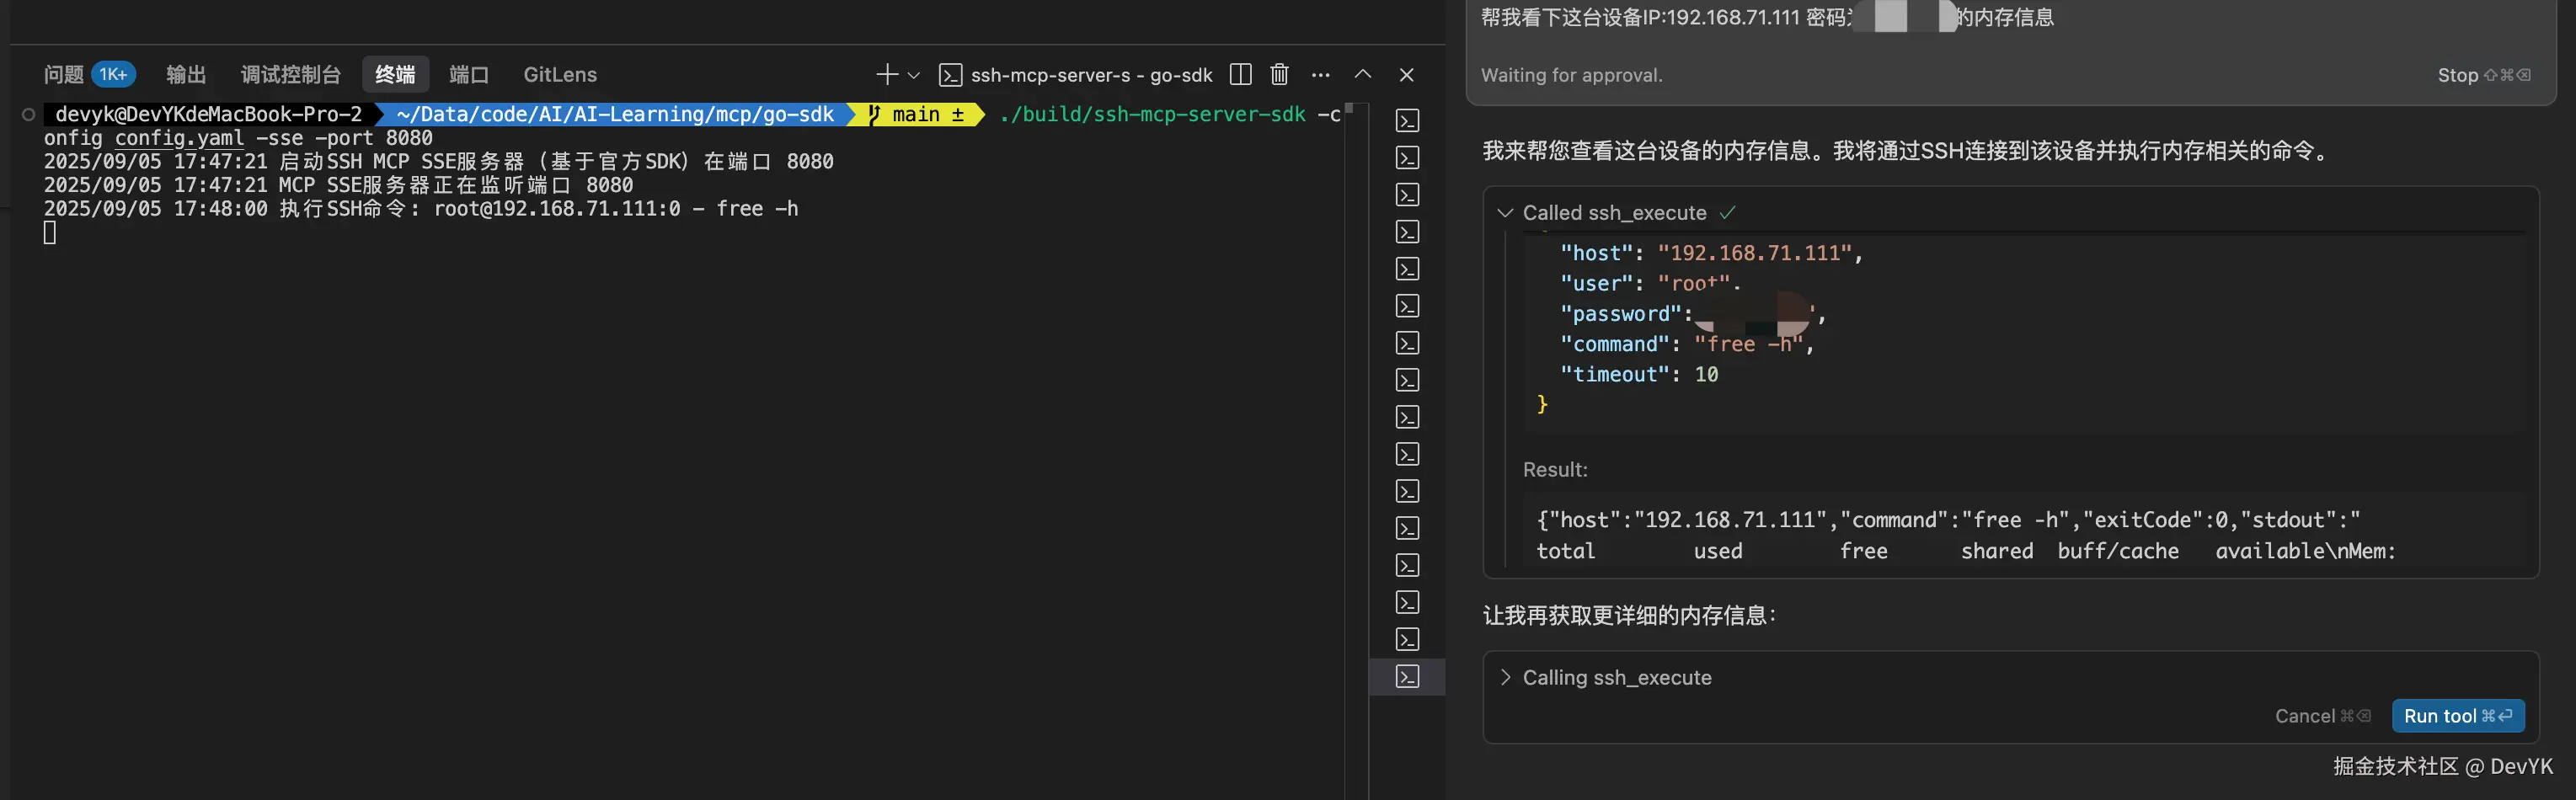2576x800 pixels.
Task: Click the "total used free shared" output row
Action: pyautogui.click(x=1966, y=551)
